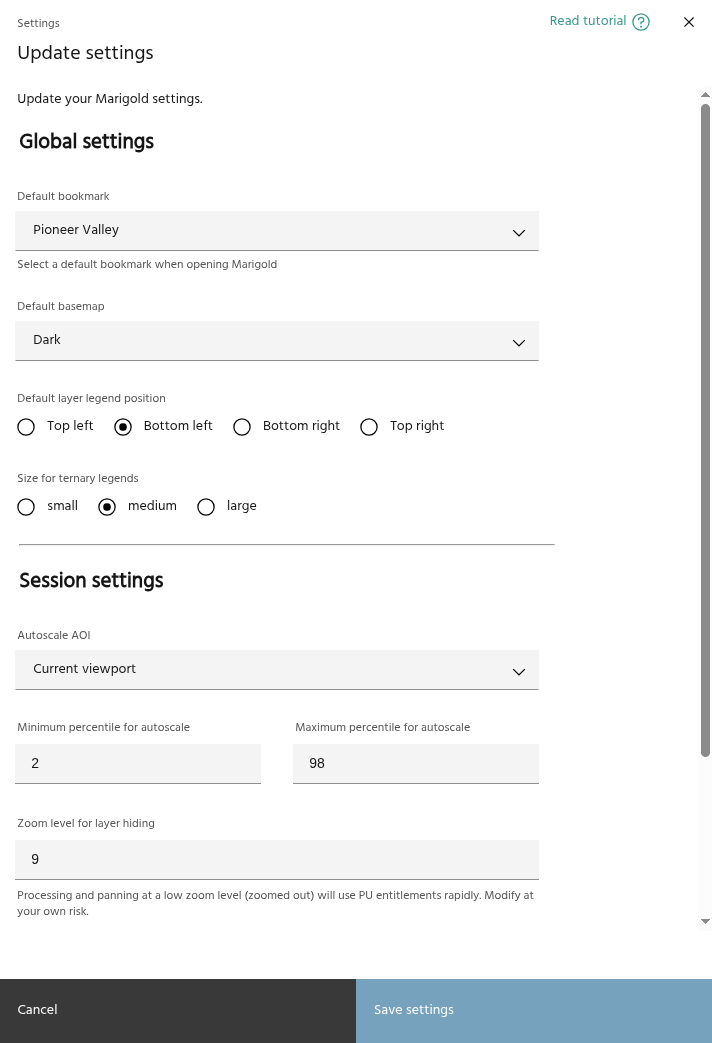
Task: Set ternary legend size to medium
Action: click(107, 507)
